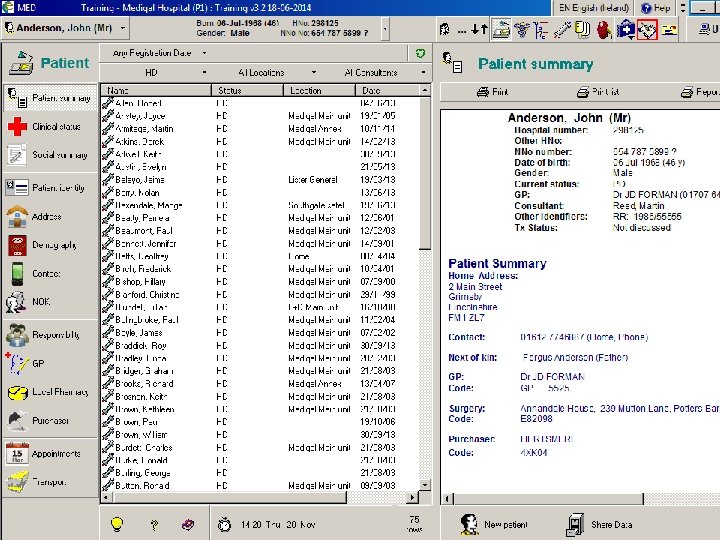Select patient Belayo, Jaime row
The height and width of the screenshot is (540, 720).
click(x=259, y=180)
